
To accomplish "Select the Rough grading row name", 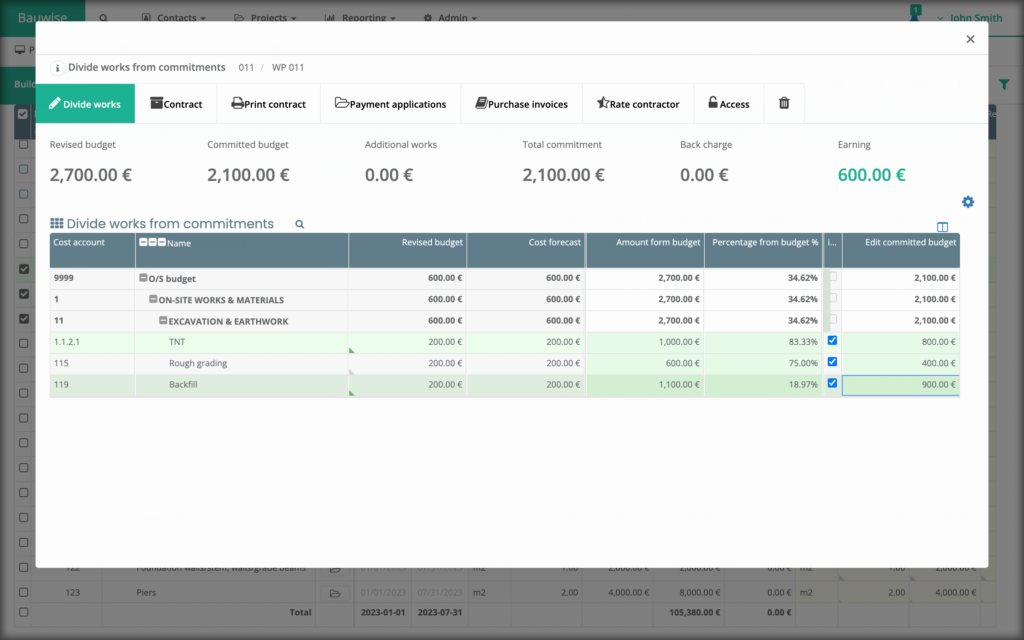I will tap(198, 363).
